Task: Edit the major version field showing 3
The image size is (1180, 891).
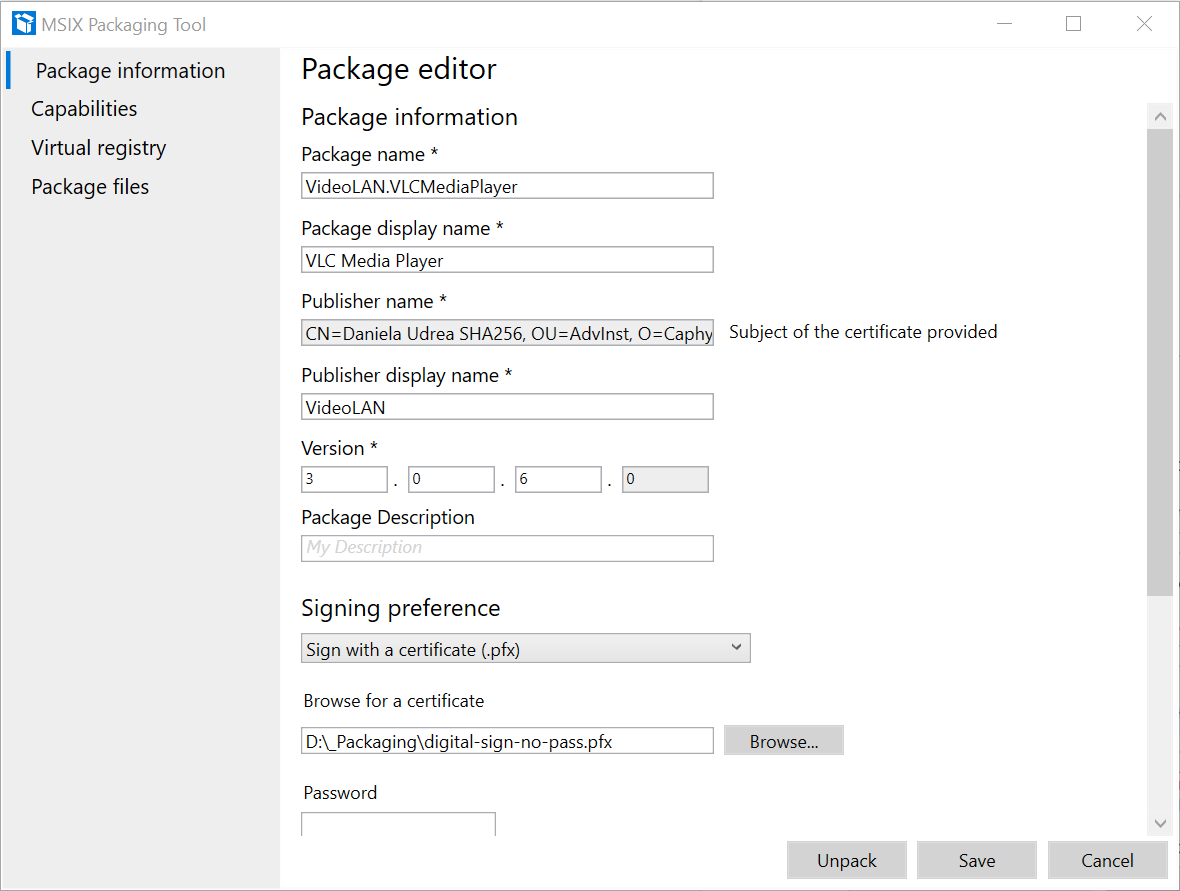Action: point(344,479)
